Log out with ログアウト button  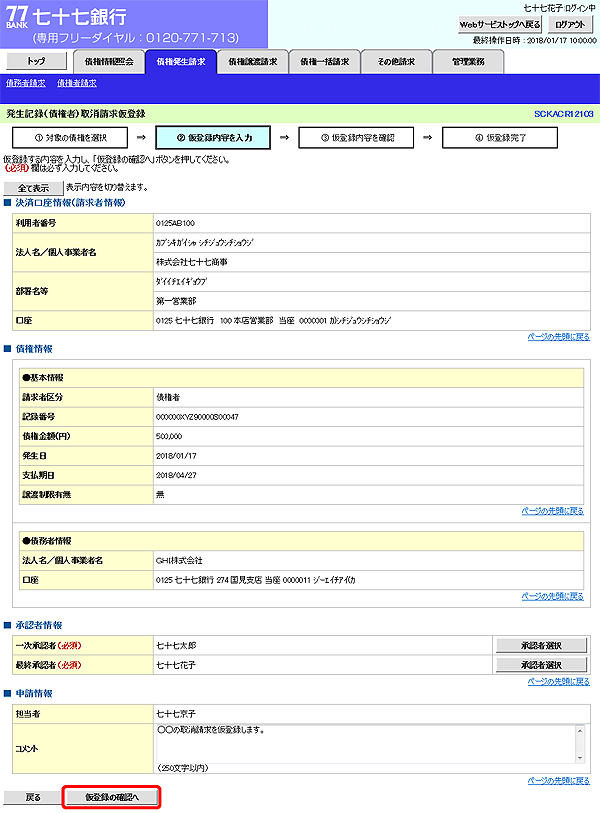point(569,24)
